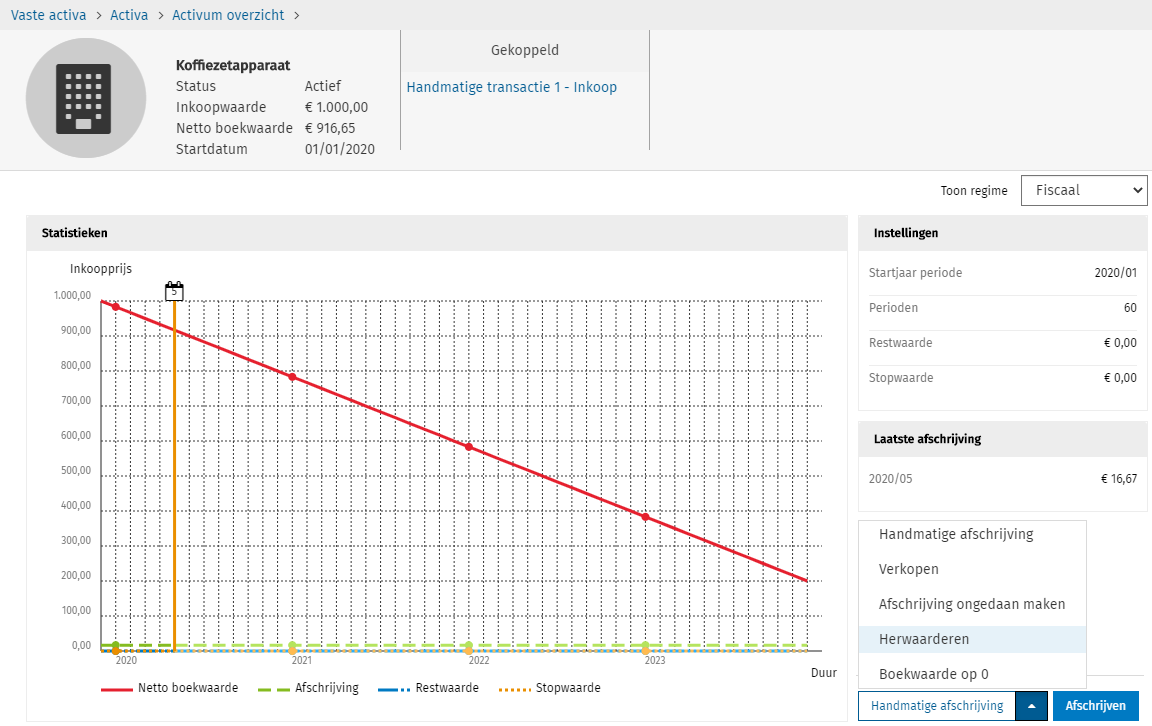Click the calendar marker icon on chart

[174, 291]
